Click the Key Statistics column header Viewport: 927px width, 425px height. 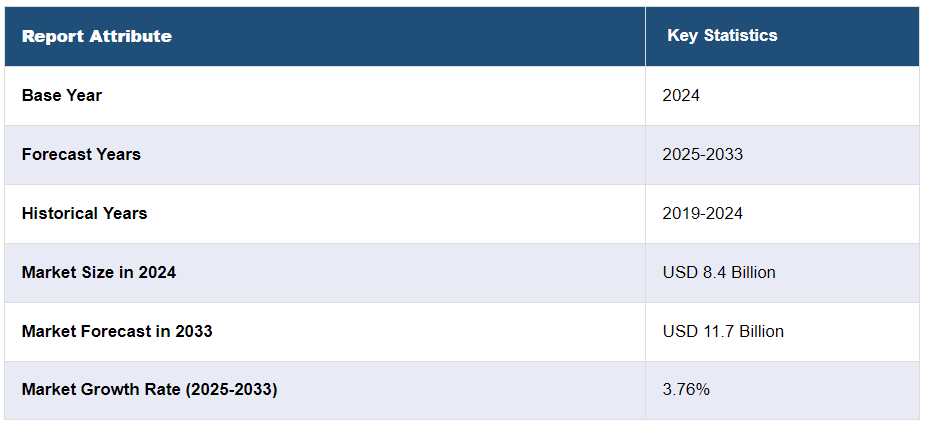722,35
